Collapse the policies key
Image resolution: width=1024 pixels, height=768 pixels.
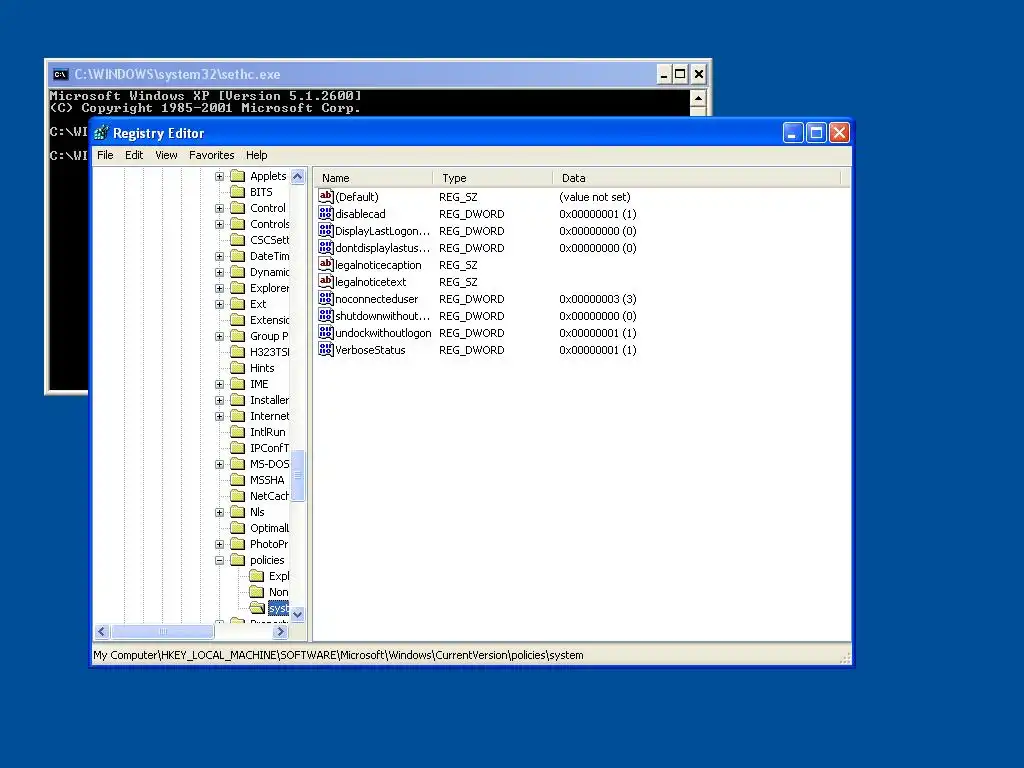tap(219, 560)
